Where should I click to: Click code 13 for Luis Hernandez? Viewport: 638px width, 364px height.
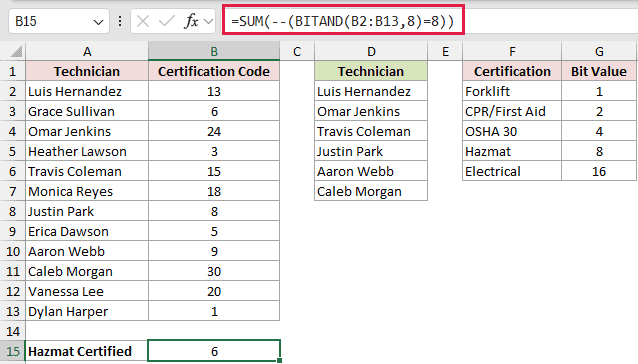tap(214, 91)
